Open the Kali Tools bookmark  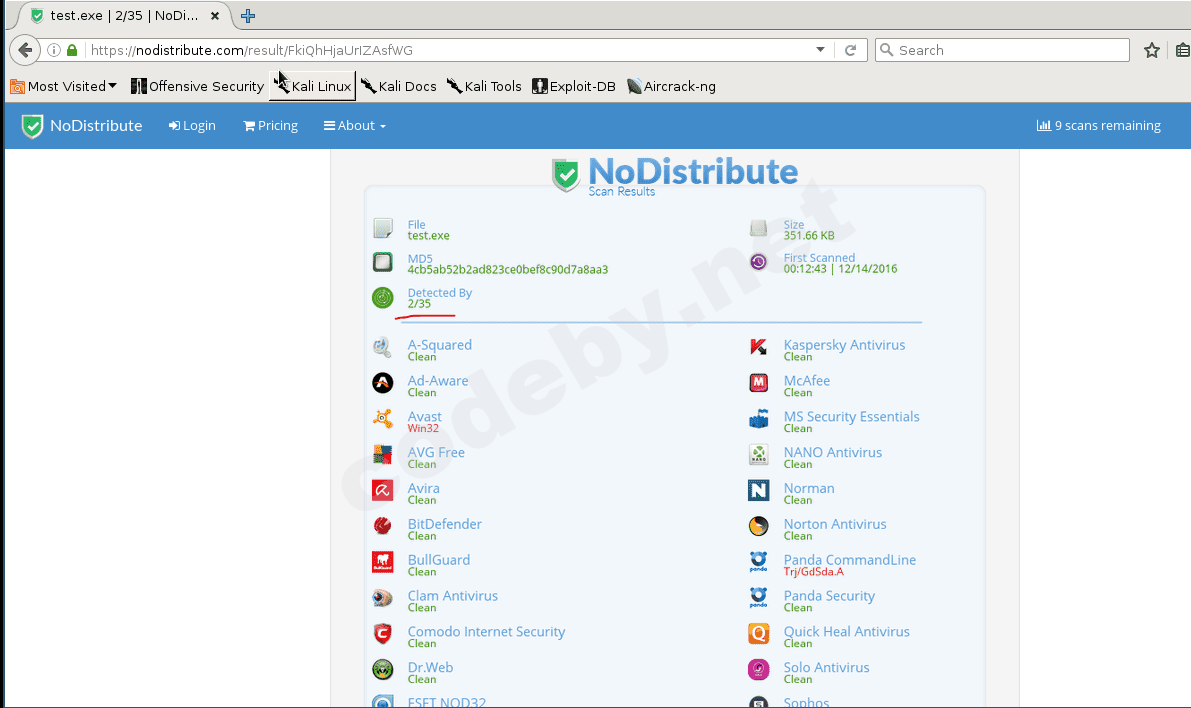484,86
